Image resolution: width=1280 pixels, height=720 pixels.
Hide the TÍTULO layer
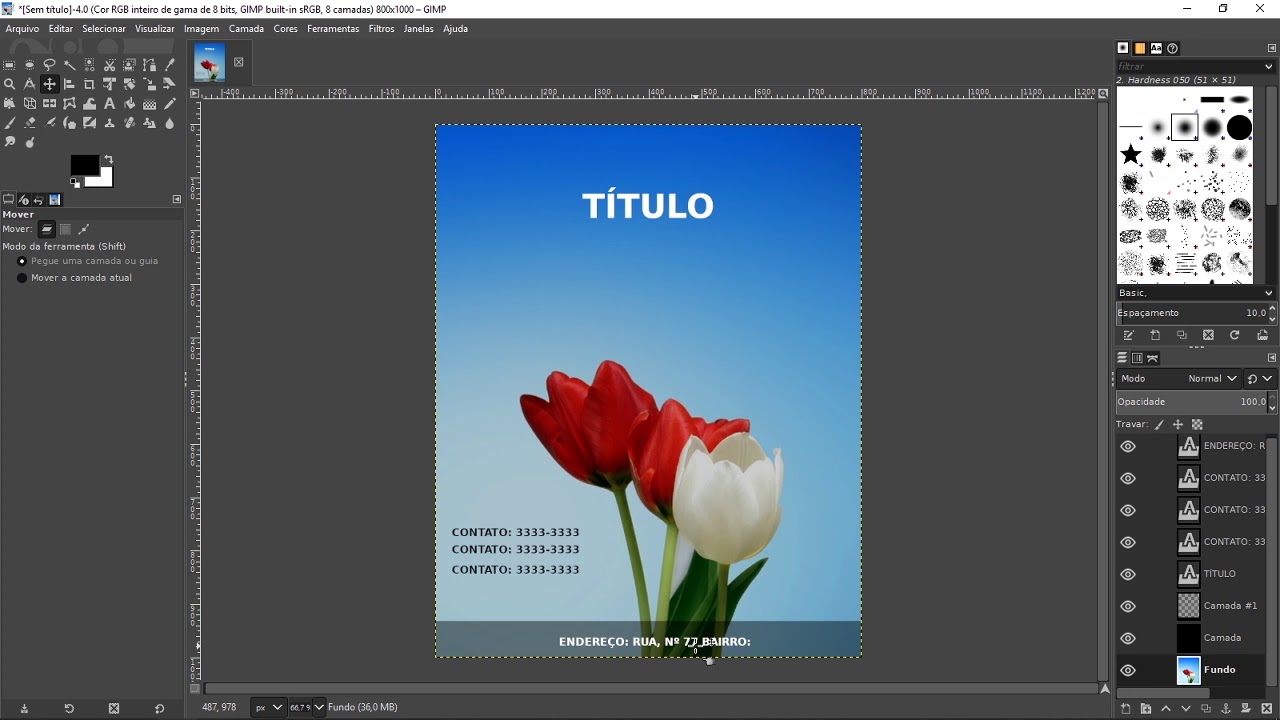pos(1128,574)
